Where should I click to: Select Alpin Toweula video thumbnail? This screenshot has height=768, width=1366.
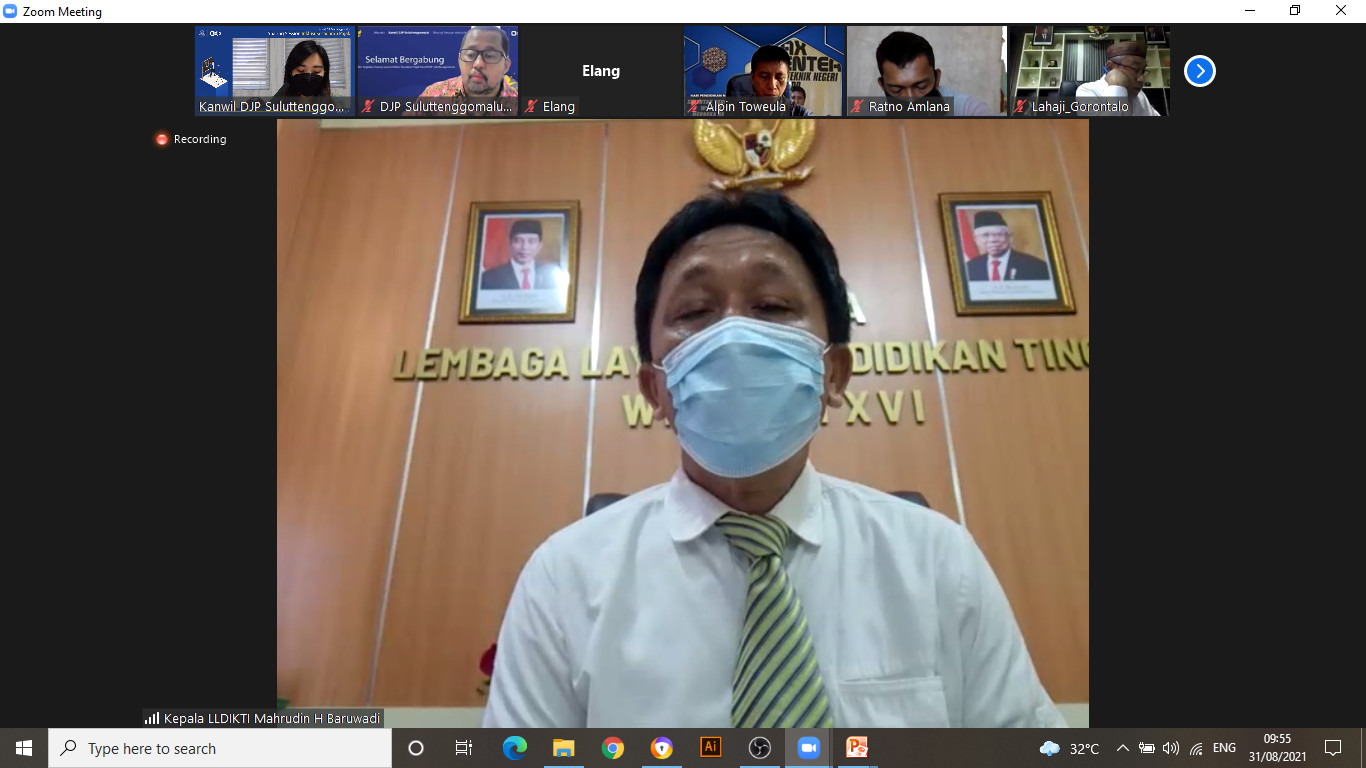pos(763,71)
